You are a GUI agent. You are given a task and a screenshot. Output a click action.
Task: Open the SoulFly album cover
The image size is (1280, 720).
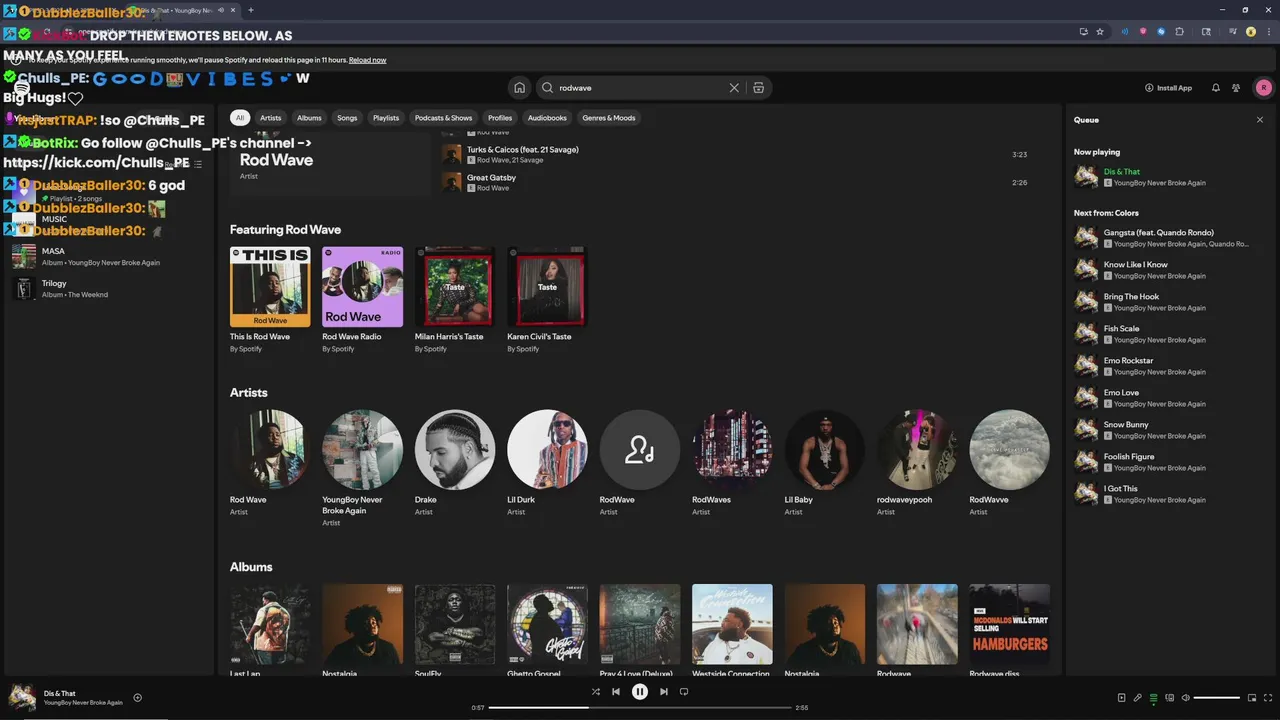click(x=455, y=624)
